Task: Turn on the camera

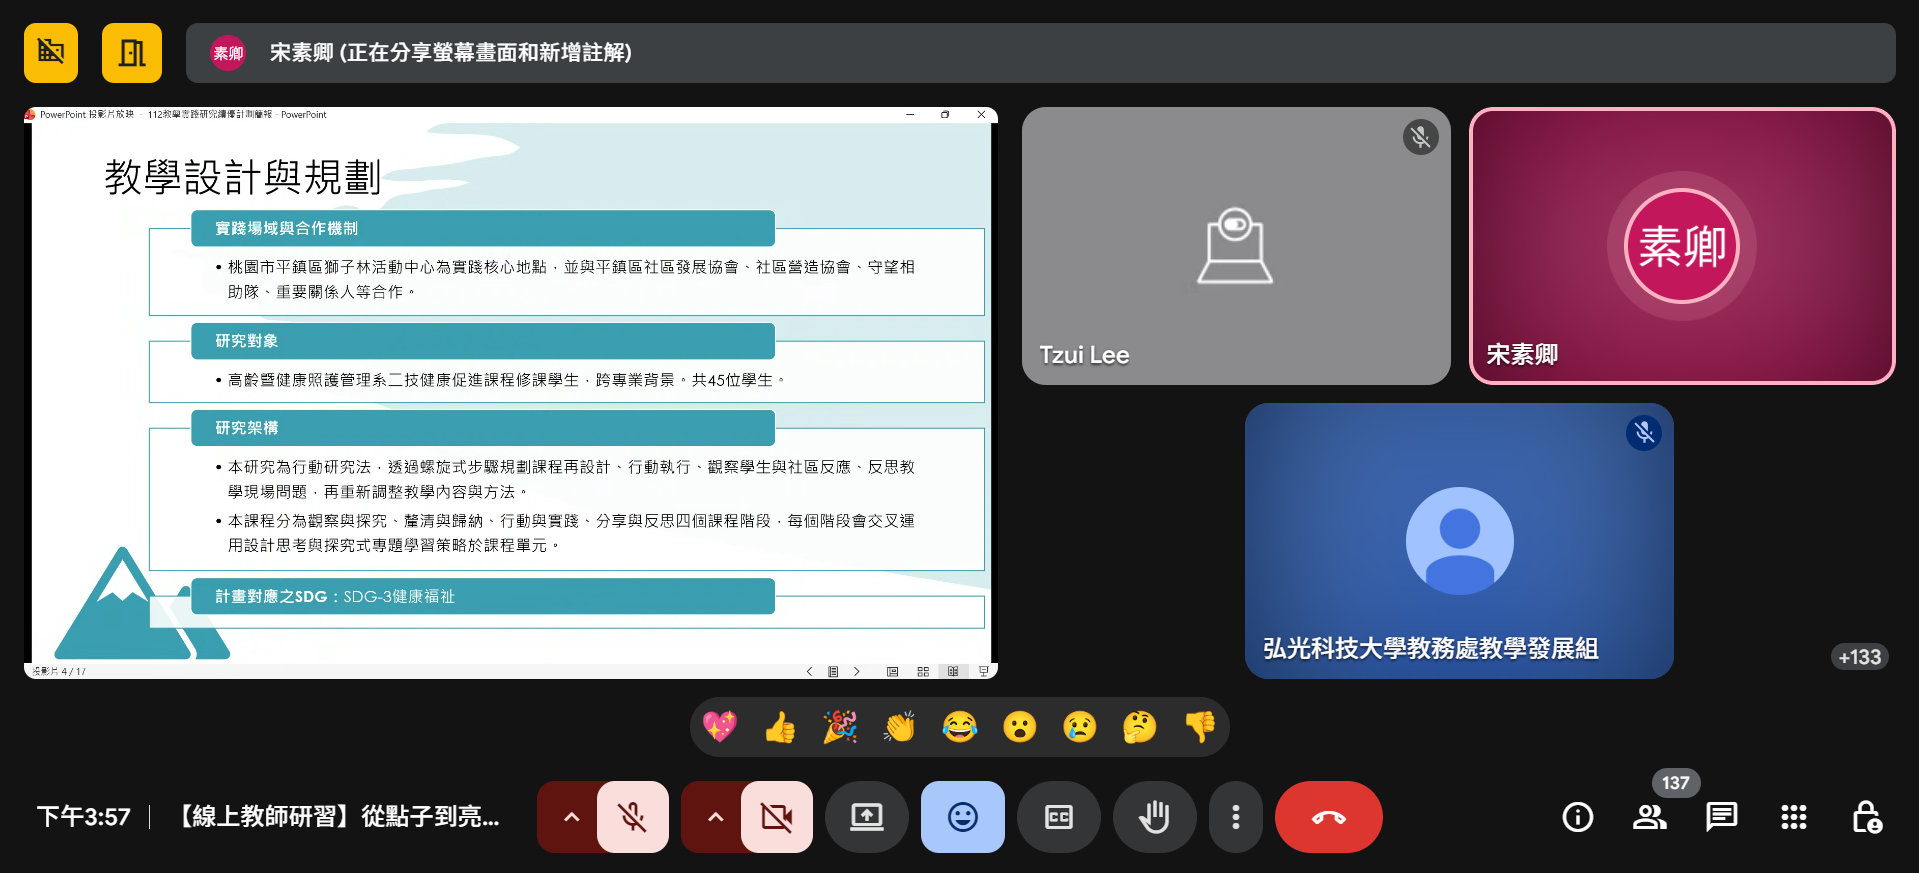Action: click(776, 817)
